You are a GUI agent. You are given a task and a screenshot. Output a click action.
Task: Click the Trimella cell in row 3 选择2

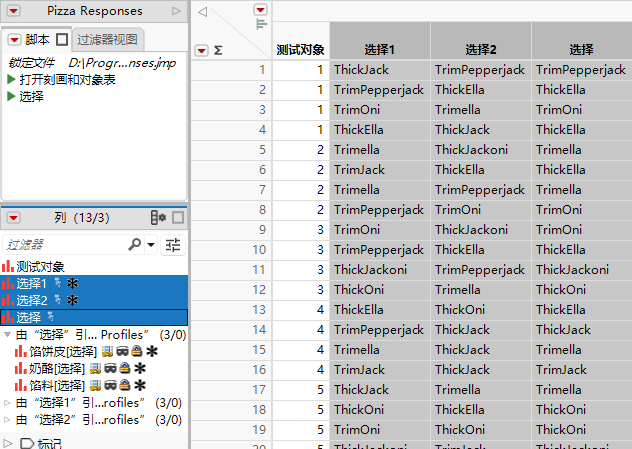[481, 110]
